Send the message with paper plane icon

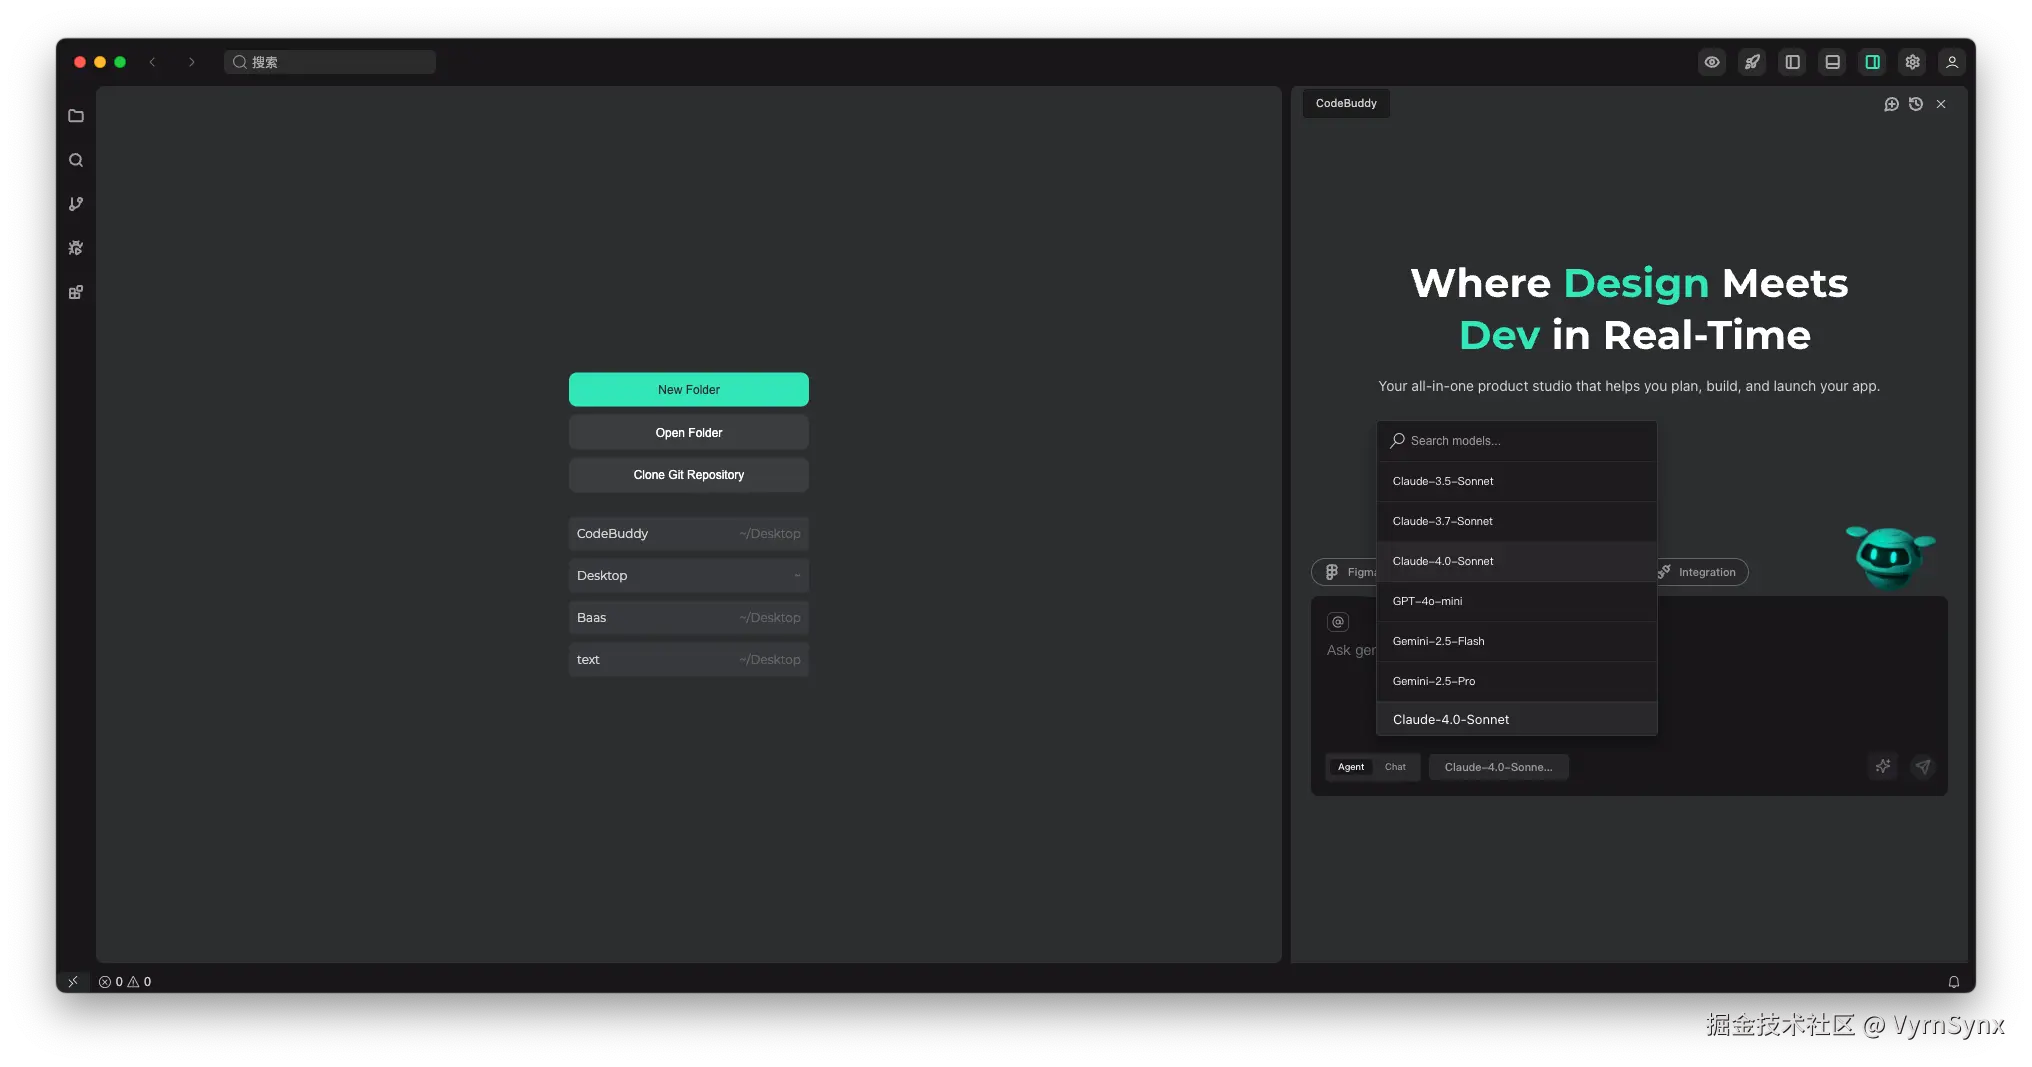click(x=1923, y=767)
